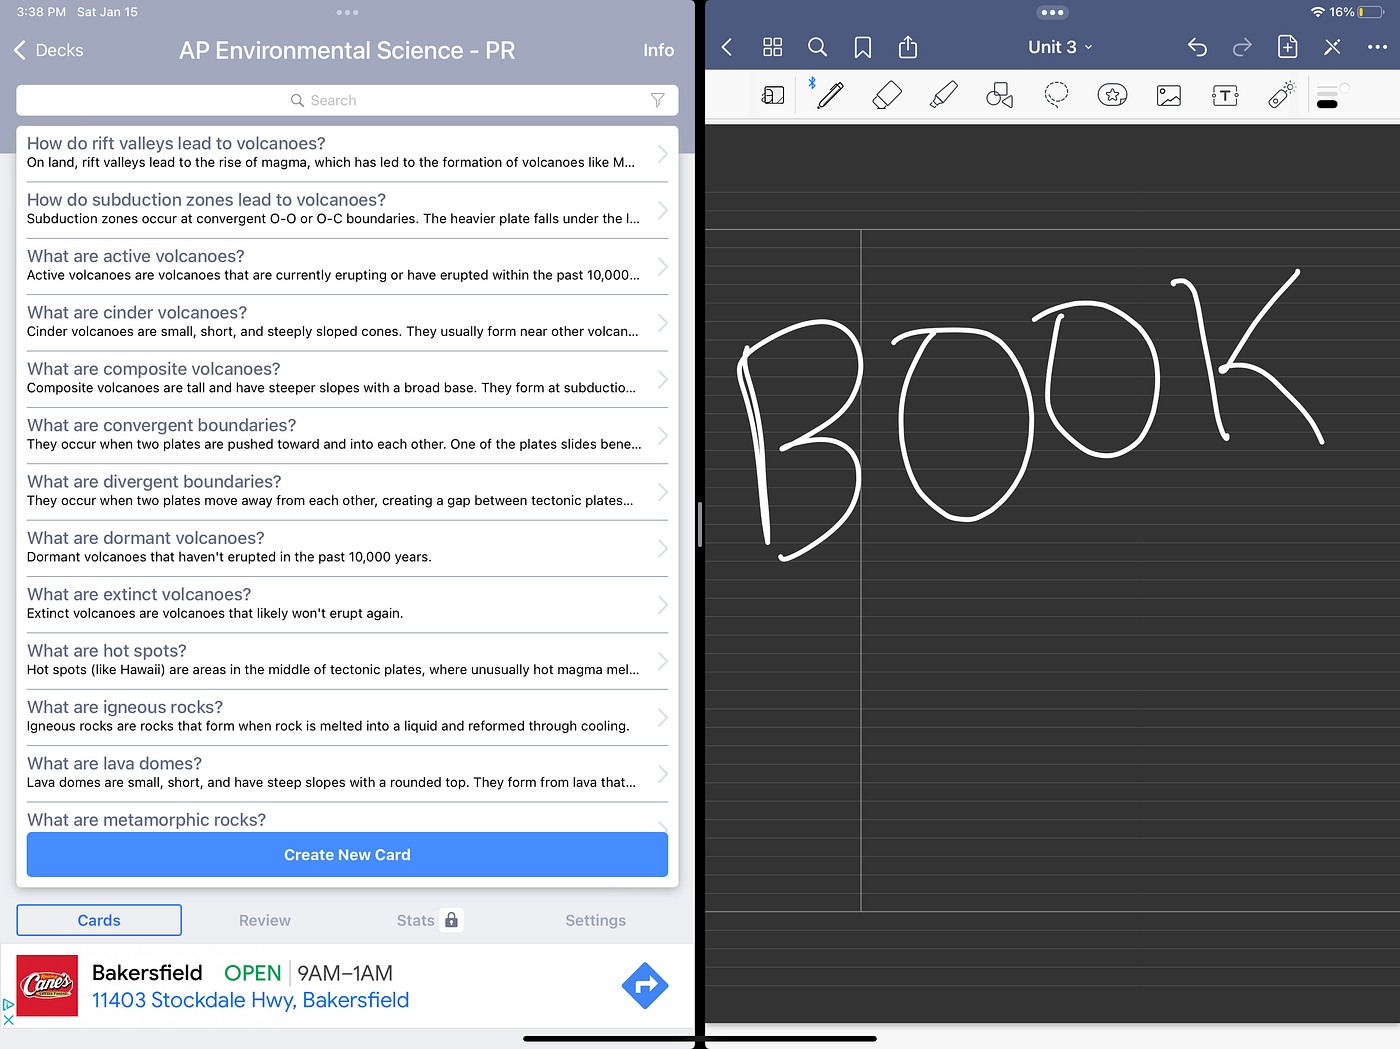
Task: Open the notes app more options menu
Action: pos(1377,47)
